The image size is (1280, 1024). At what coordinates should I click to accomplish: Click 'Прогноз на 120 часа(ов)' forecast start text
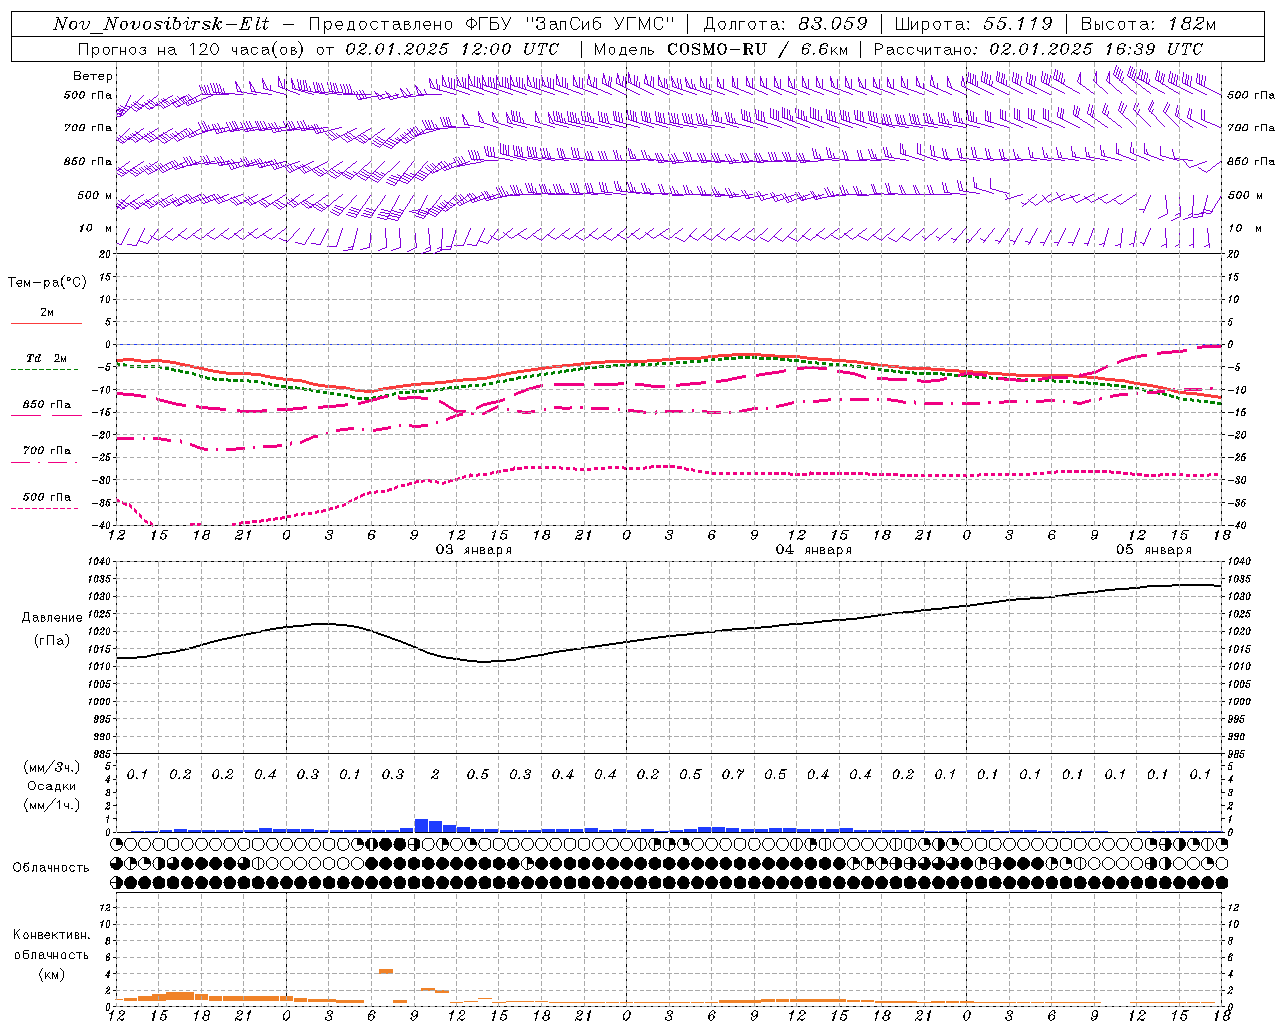click(193, 49)
